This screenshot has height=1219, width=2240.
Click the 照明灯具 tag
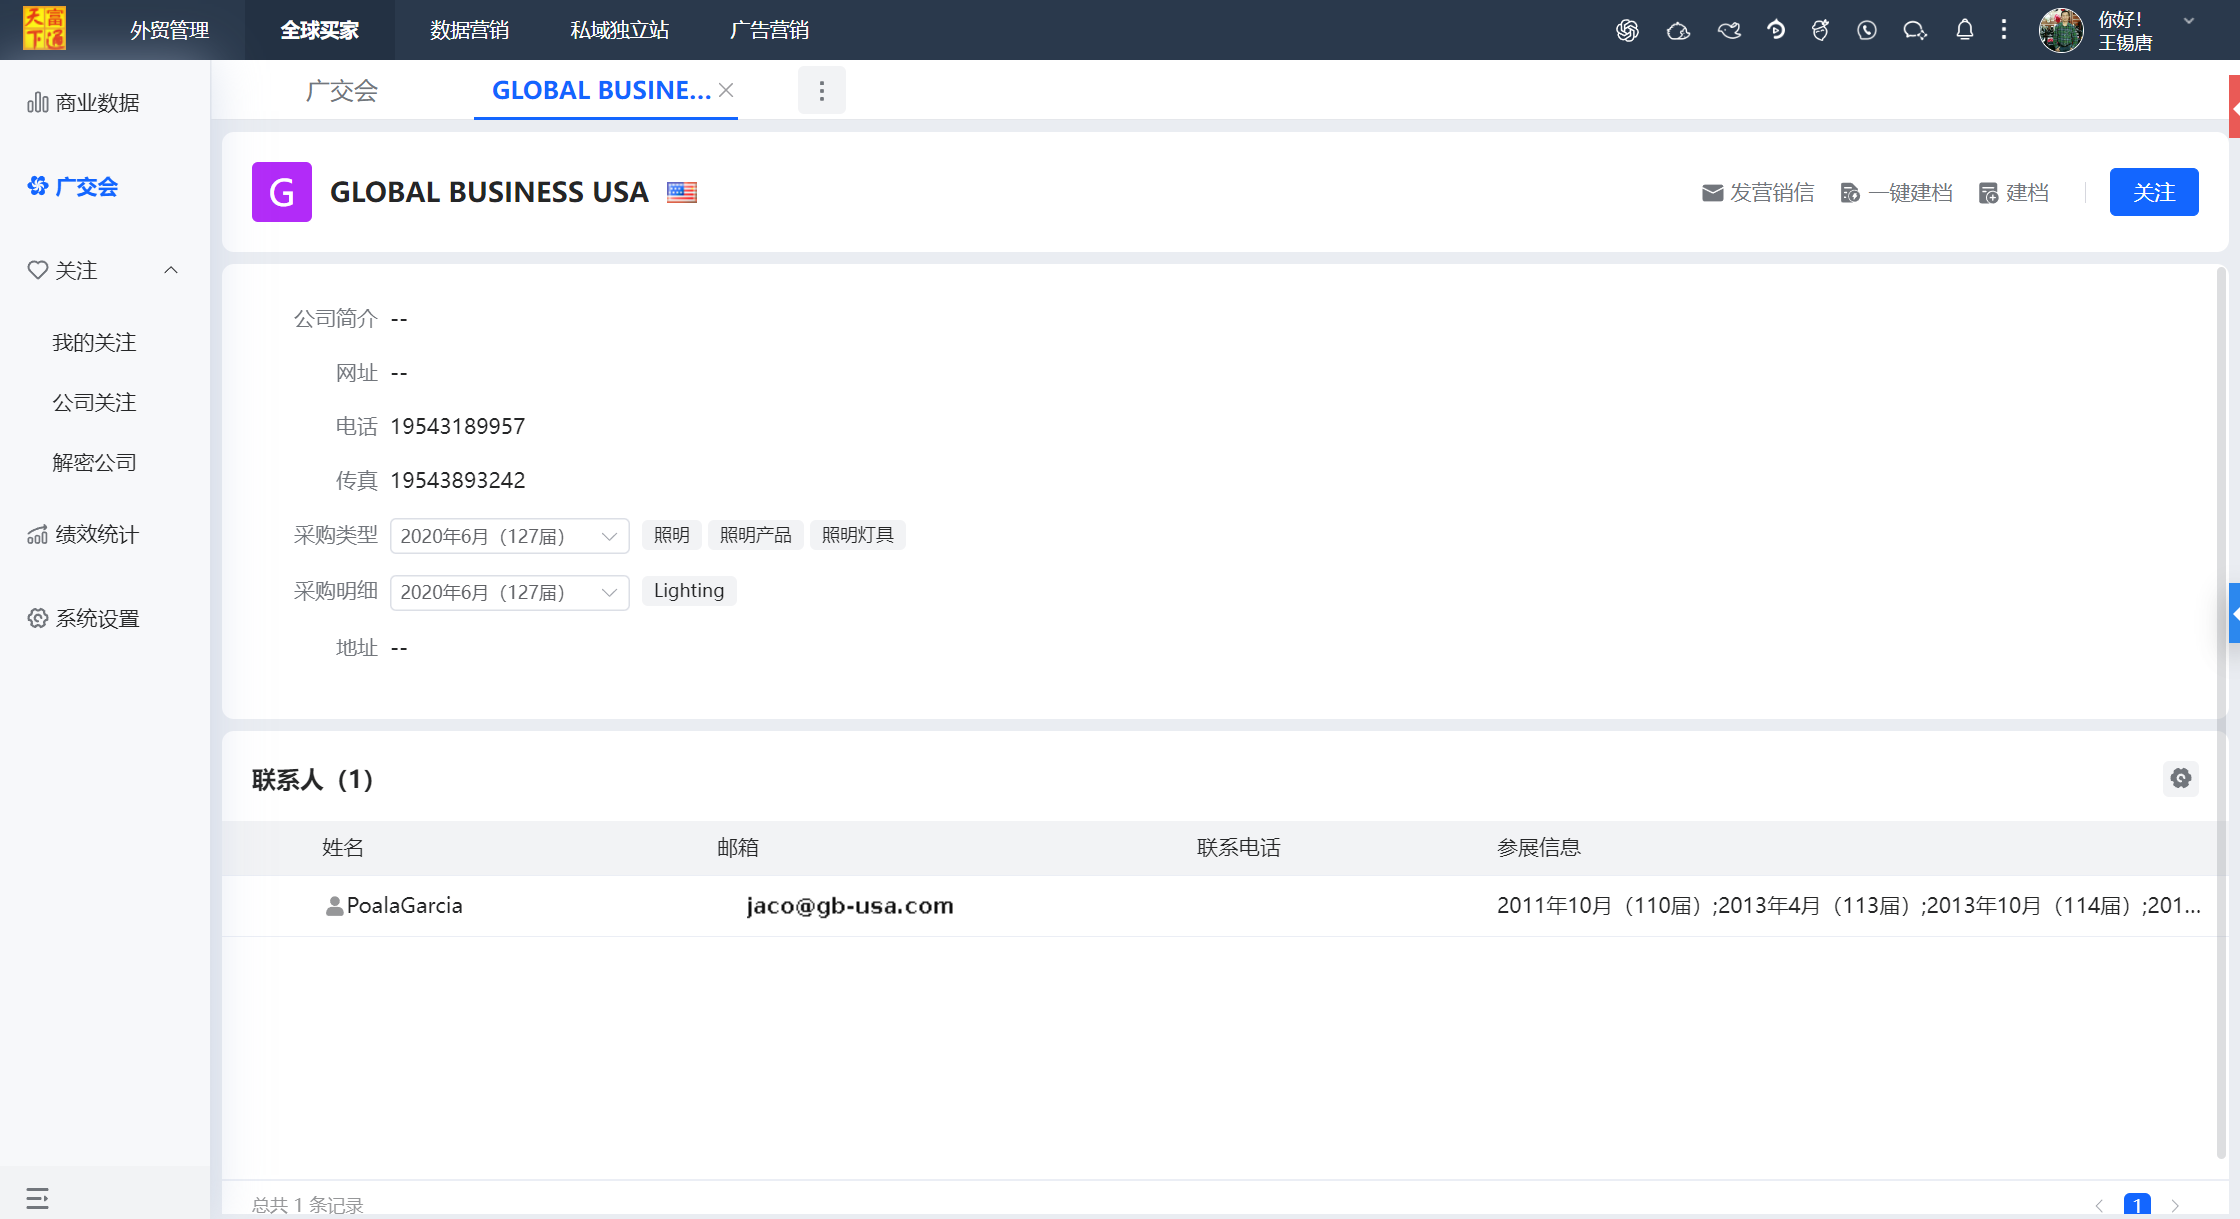tap(858, 535)
